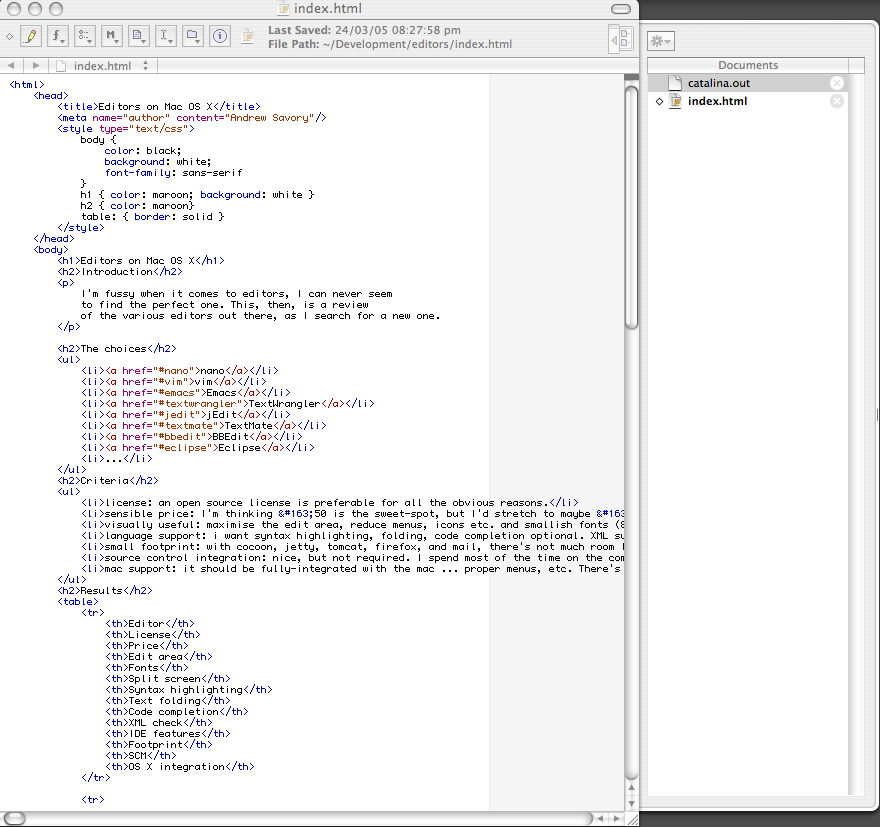The width and height of the screenshot is (880, 827).
Task: Click the File Path text in the toolbar
Action: pos(390,44)
